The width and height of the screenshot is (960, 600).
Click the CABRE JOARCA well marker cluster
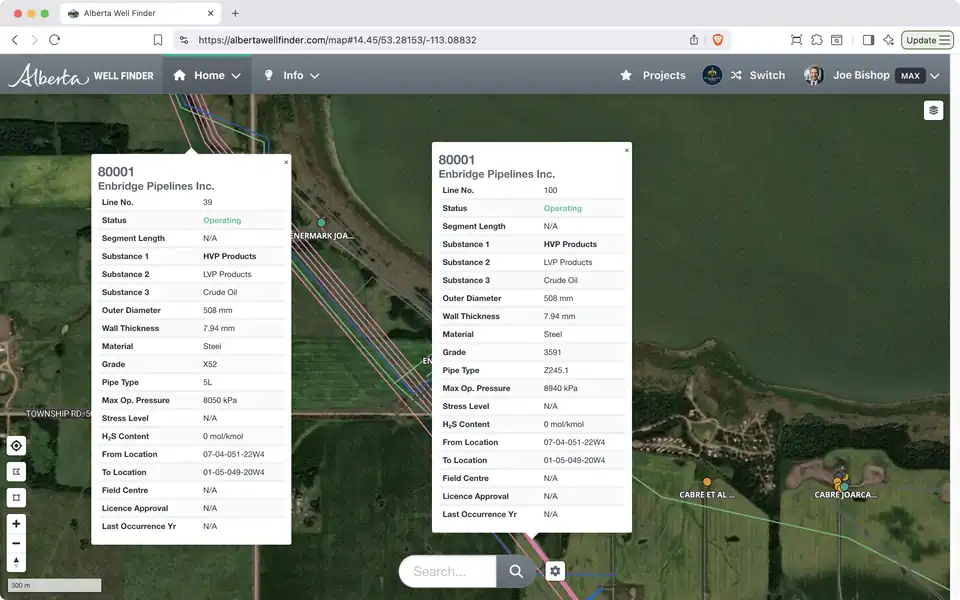point(841,481)
